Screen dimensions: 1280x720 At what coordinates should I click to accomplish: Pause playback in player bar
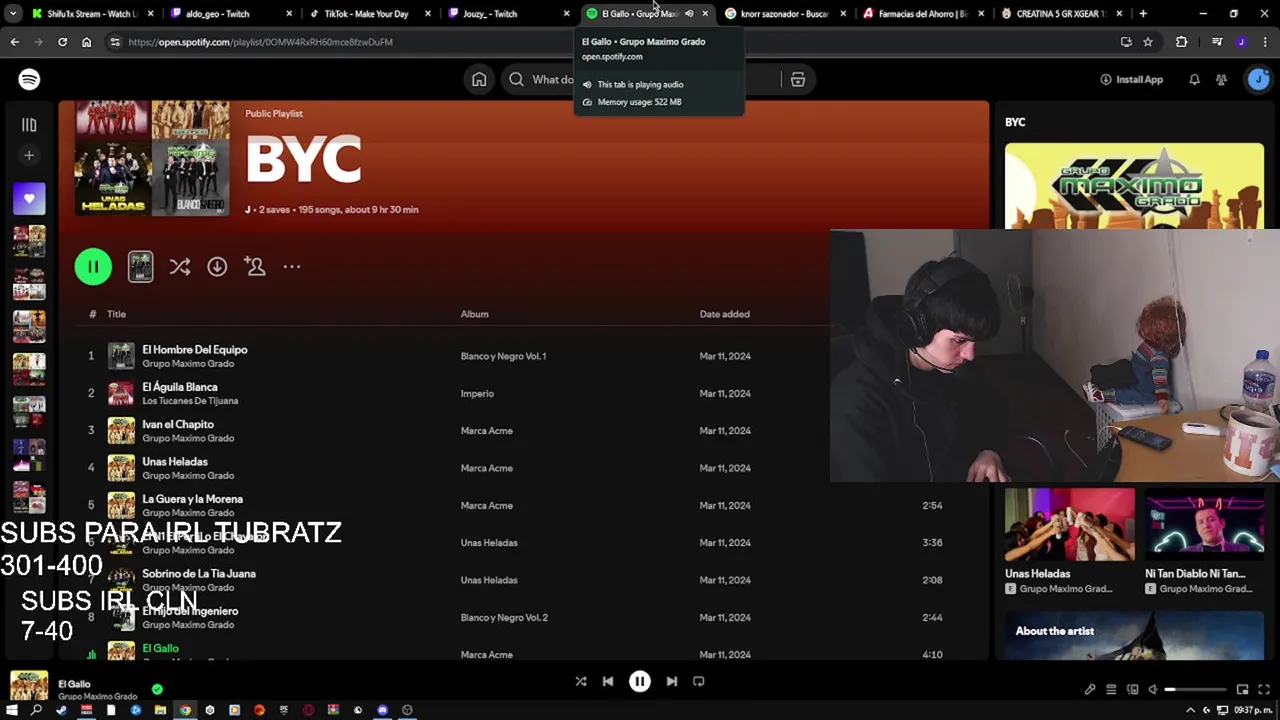tap(640, 681)
